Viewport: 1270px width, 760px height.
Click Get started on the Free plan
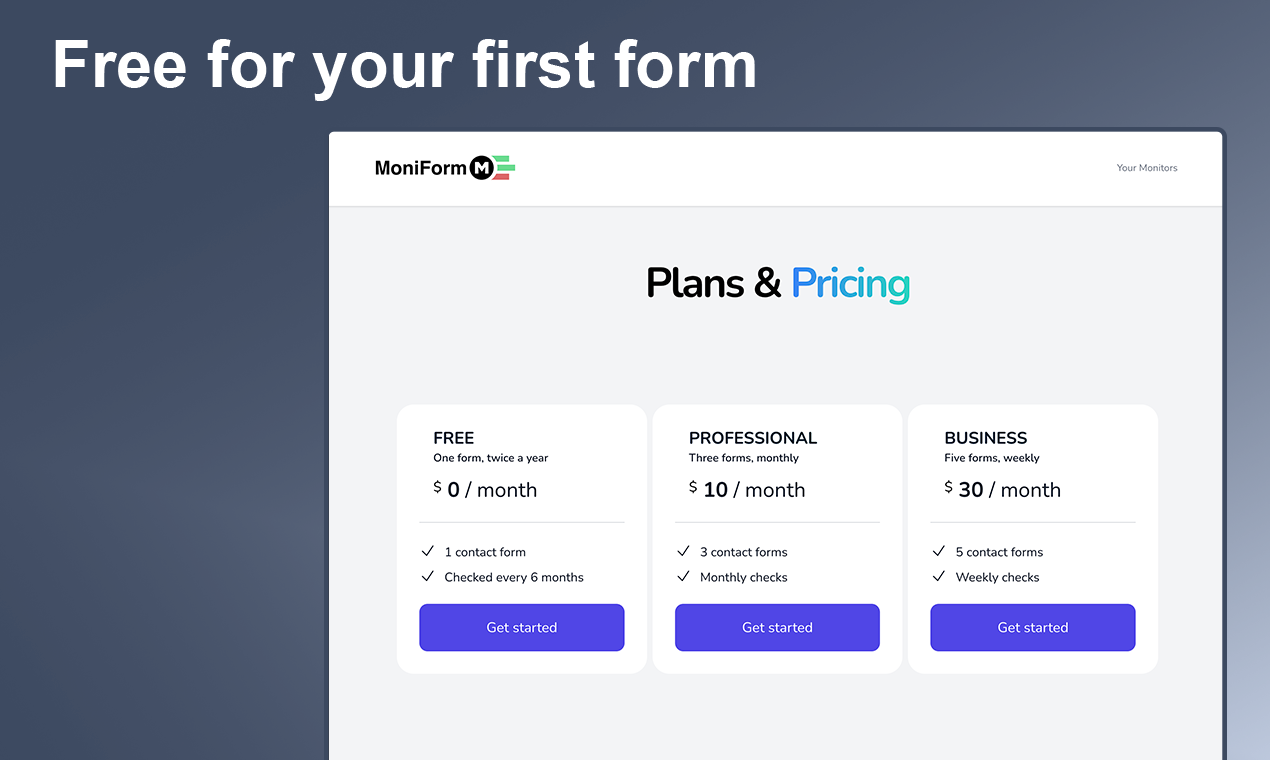click(x=521, y=628)
